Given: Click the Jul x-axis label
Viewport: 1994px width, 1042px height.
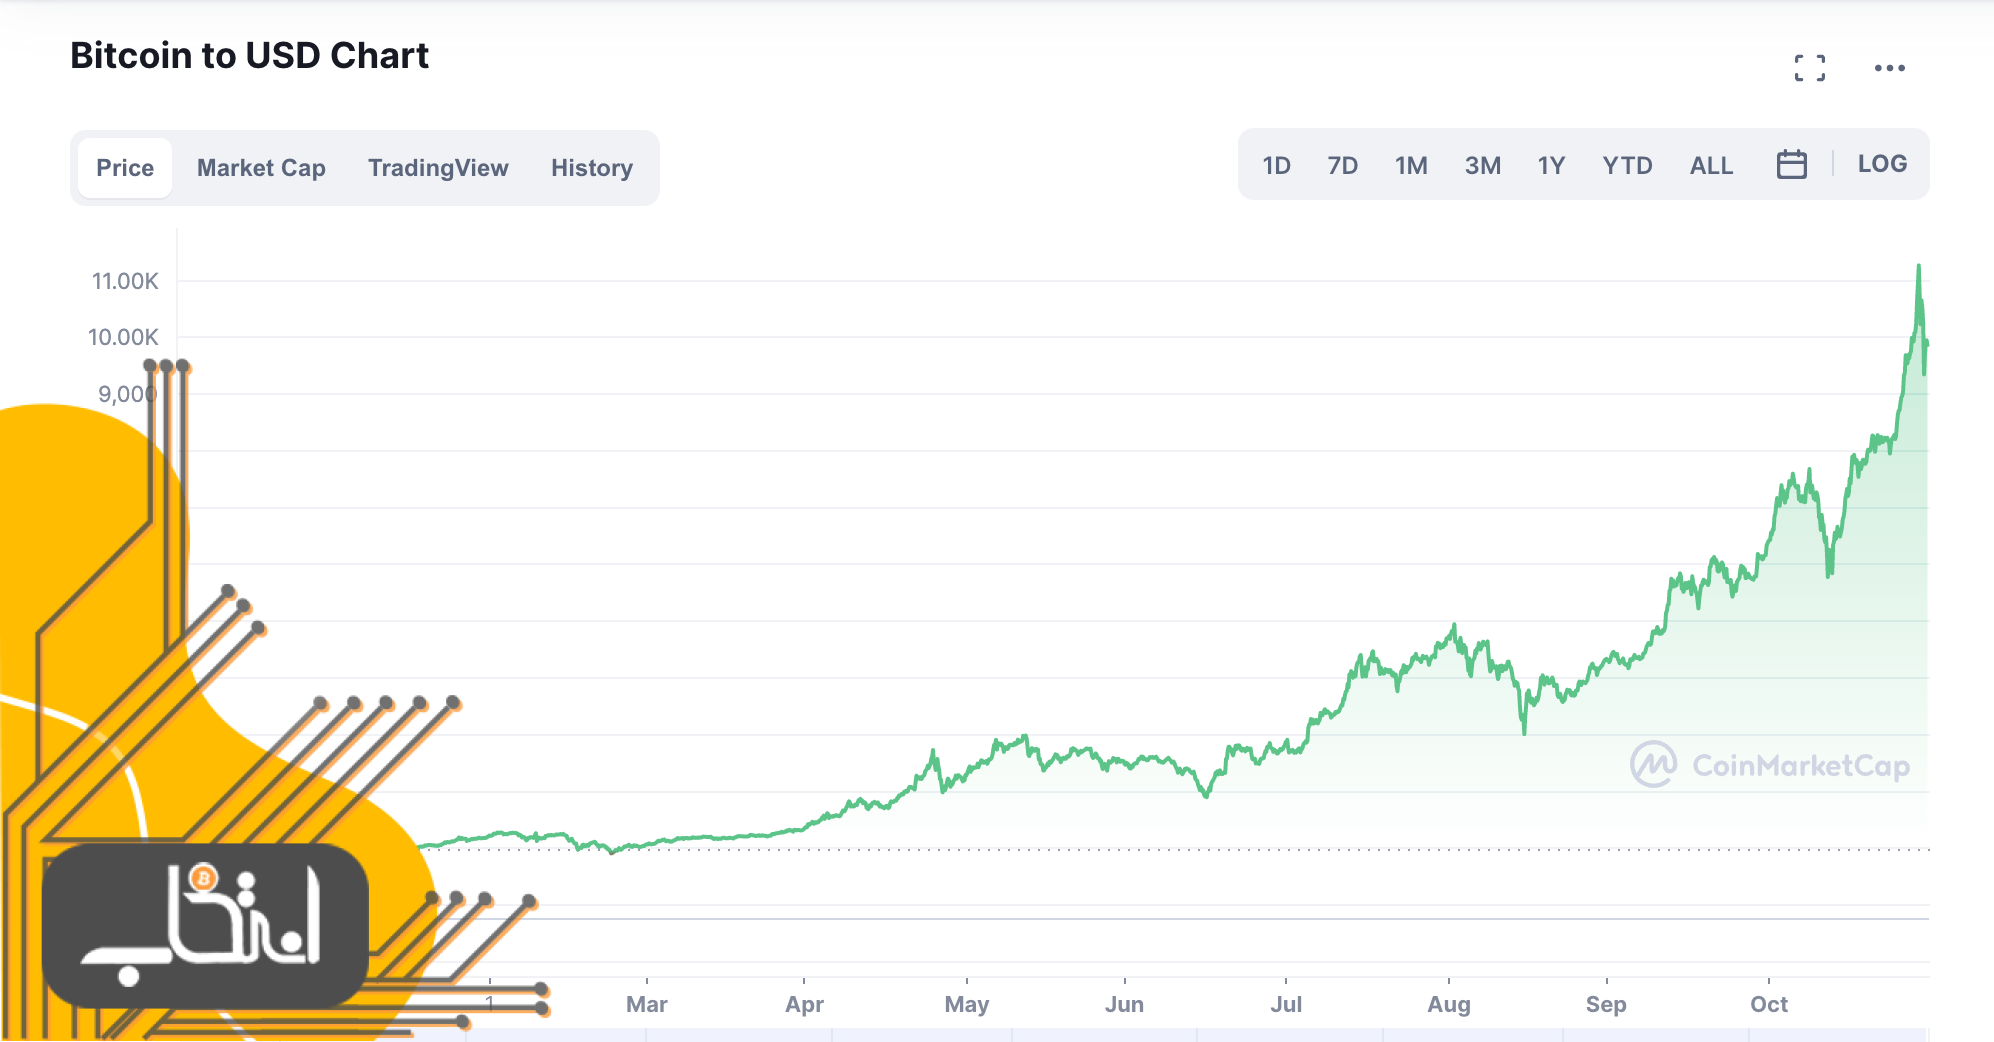Looking at the screenshot, I should tap(1286, 1004).
